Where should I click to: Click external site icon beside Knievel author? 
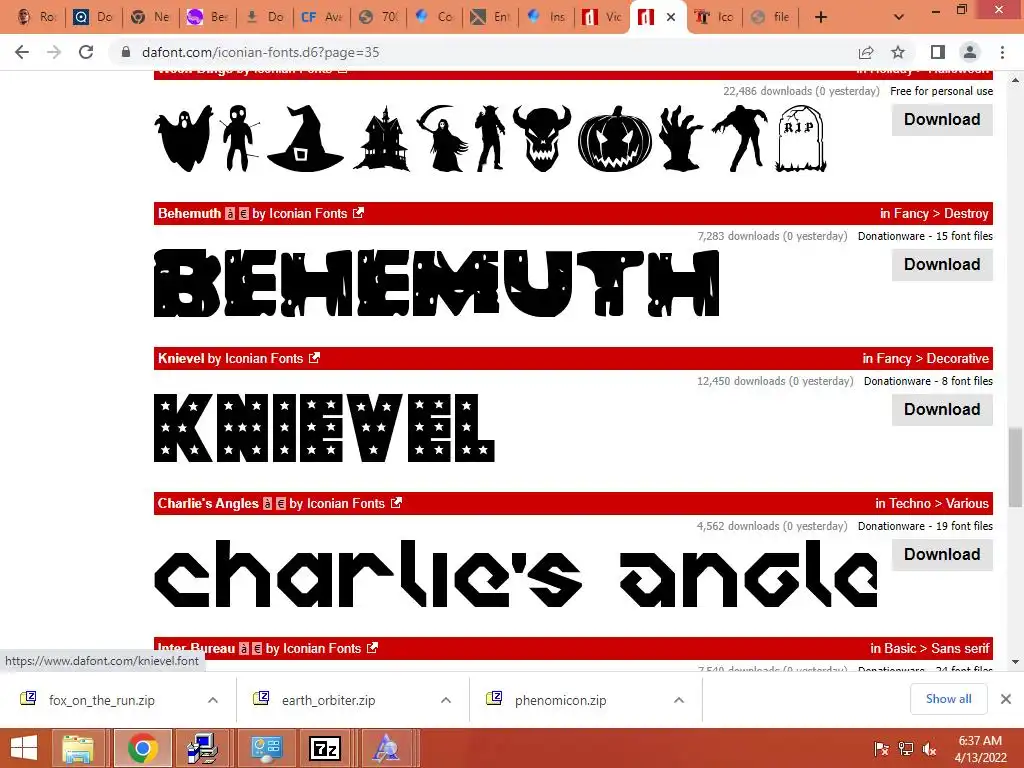pos(314,358)
